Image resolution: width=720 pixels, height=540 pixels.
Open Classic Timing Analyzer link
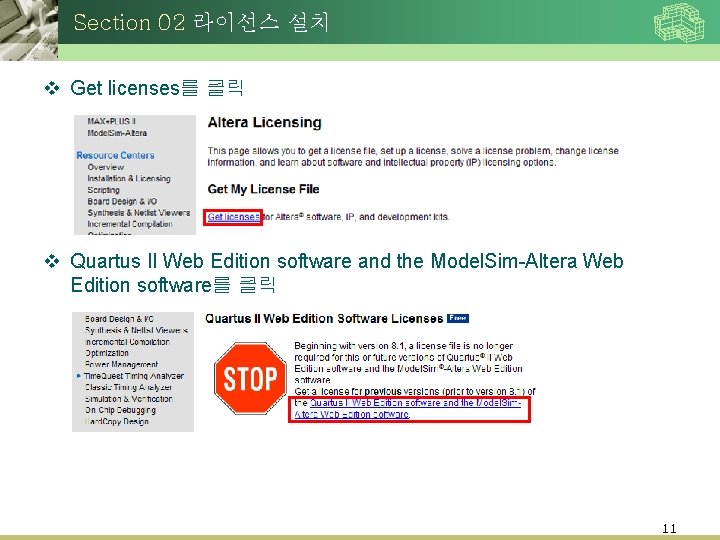(x=129, y=388)
